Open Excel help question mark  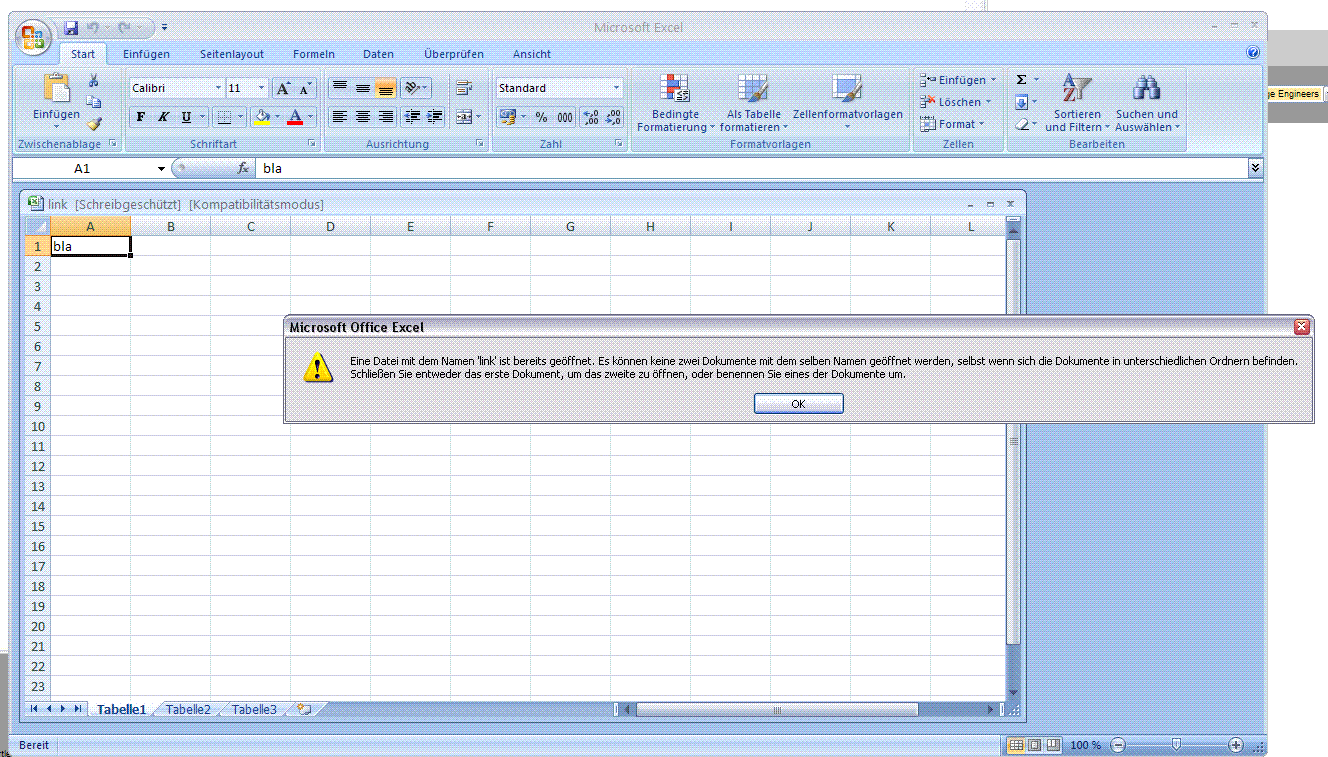(x=1253, y=53)
